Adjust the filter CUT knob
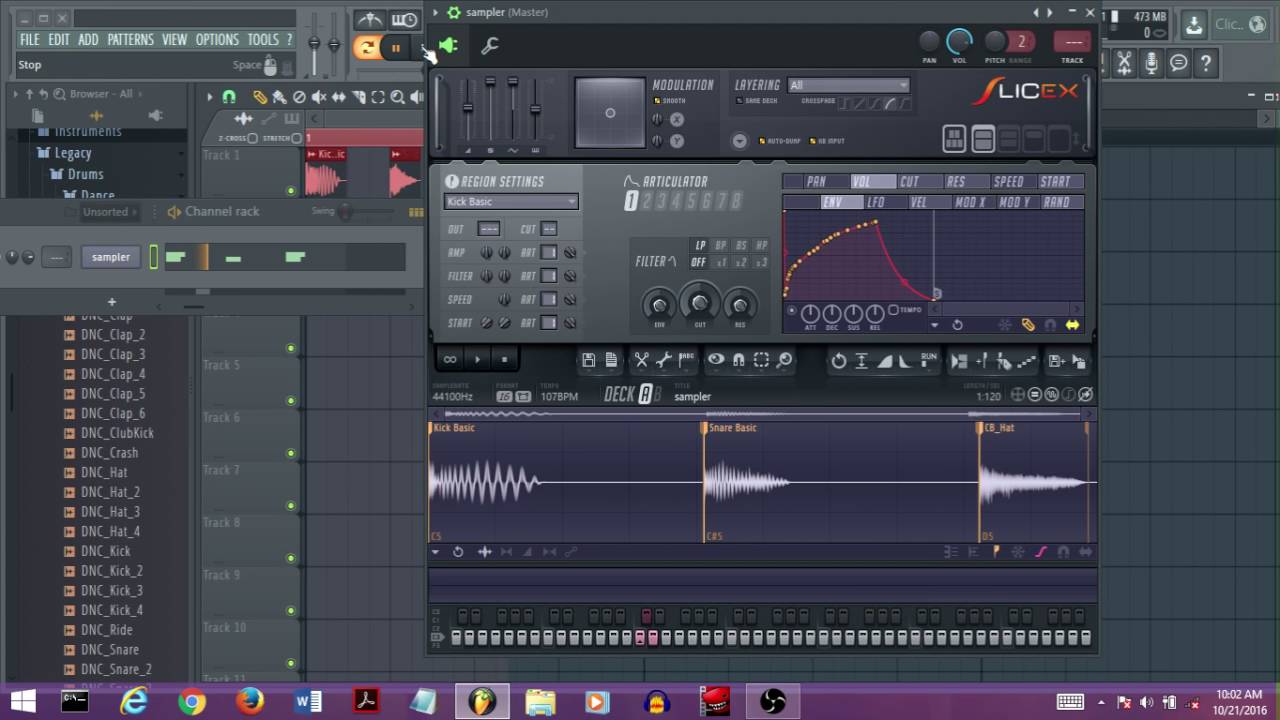The height and width of the screenshot is (720, 1280). point(700,302)
